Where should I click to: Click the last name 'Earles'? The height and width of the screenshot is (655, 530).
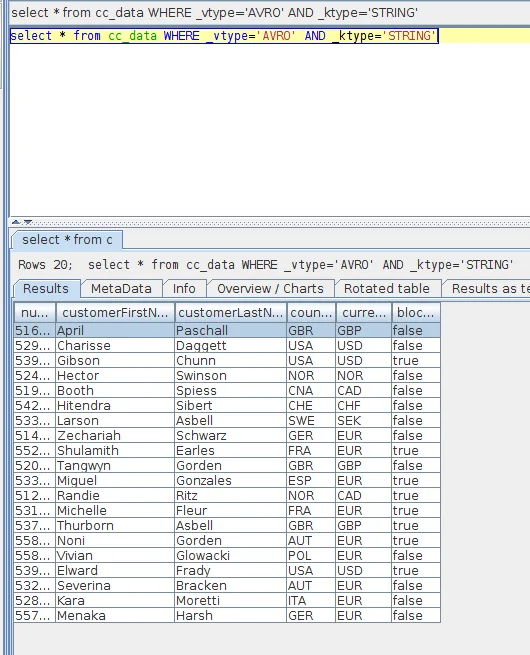click(231, 451)
